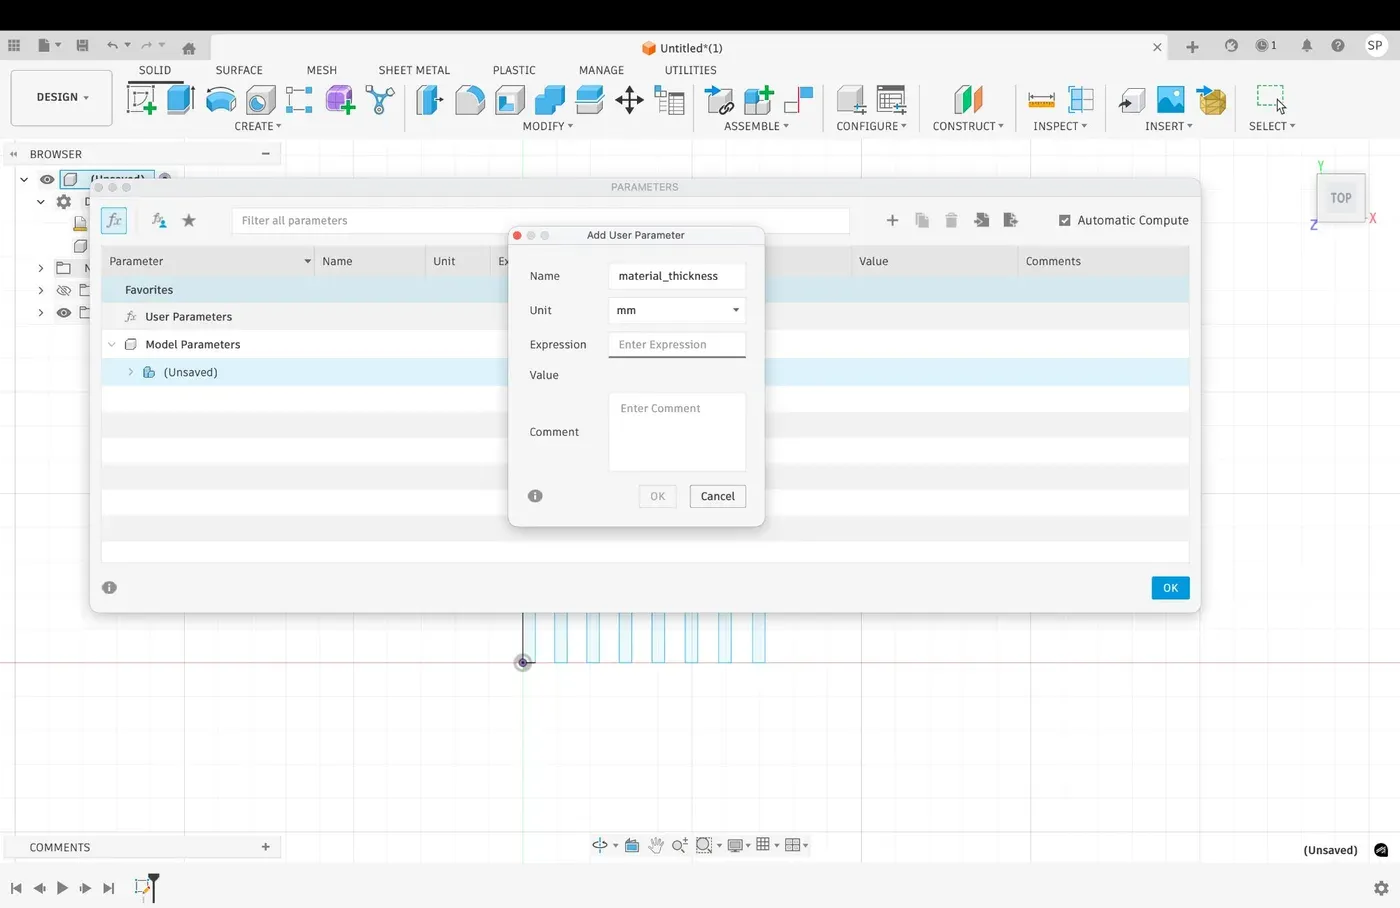Click the Interference inspect icon

1081,99
